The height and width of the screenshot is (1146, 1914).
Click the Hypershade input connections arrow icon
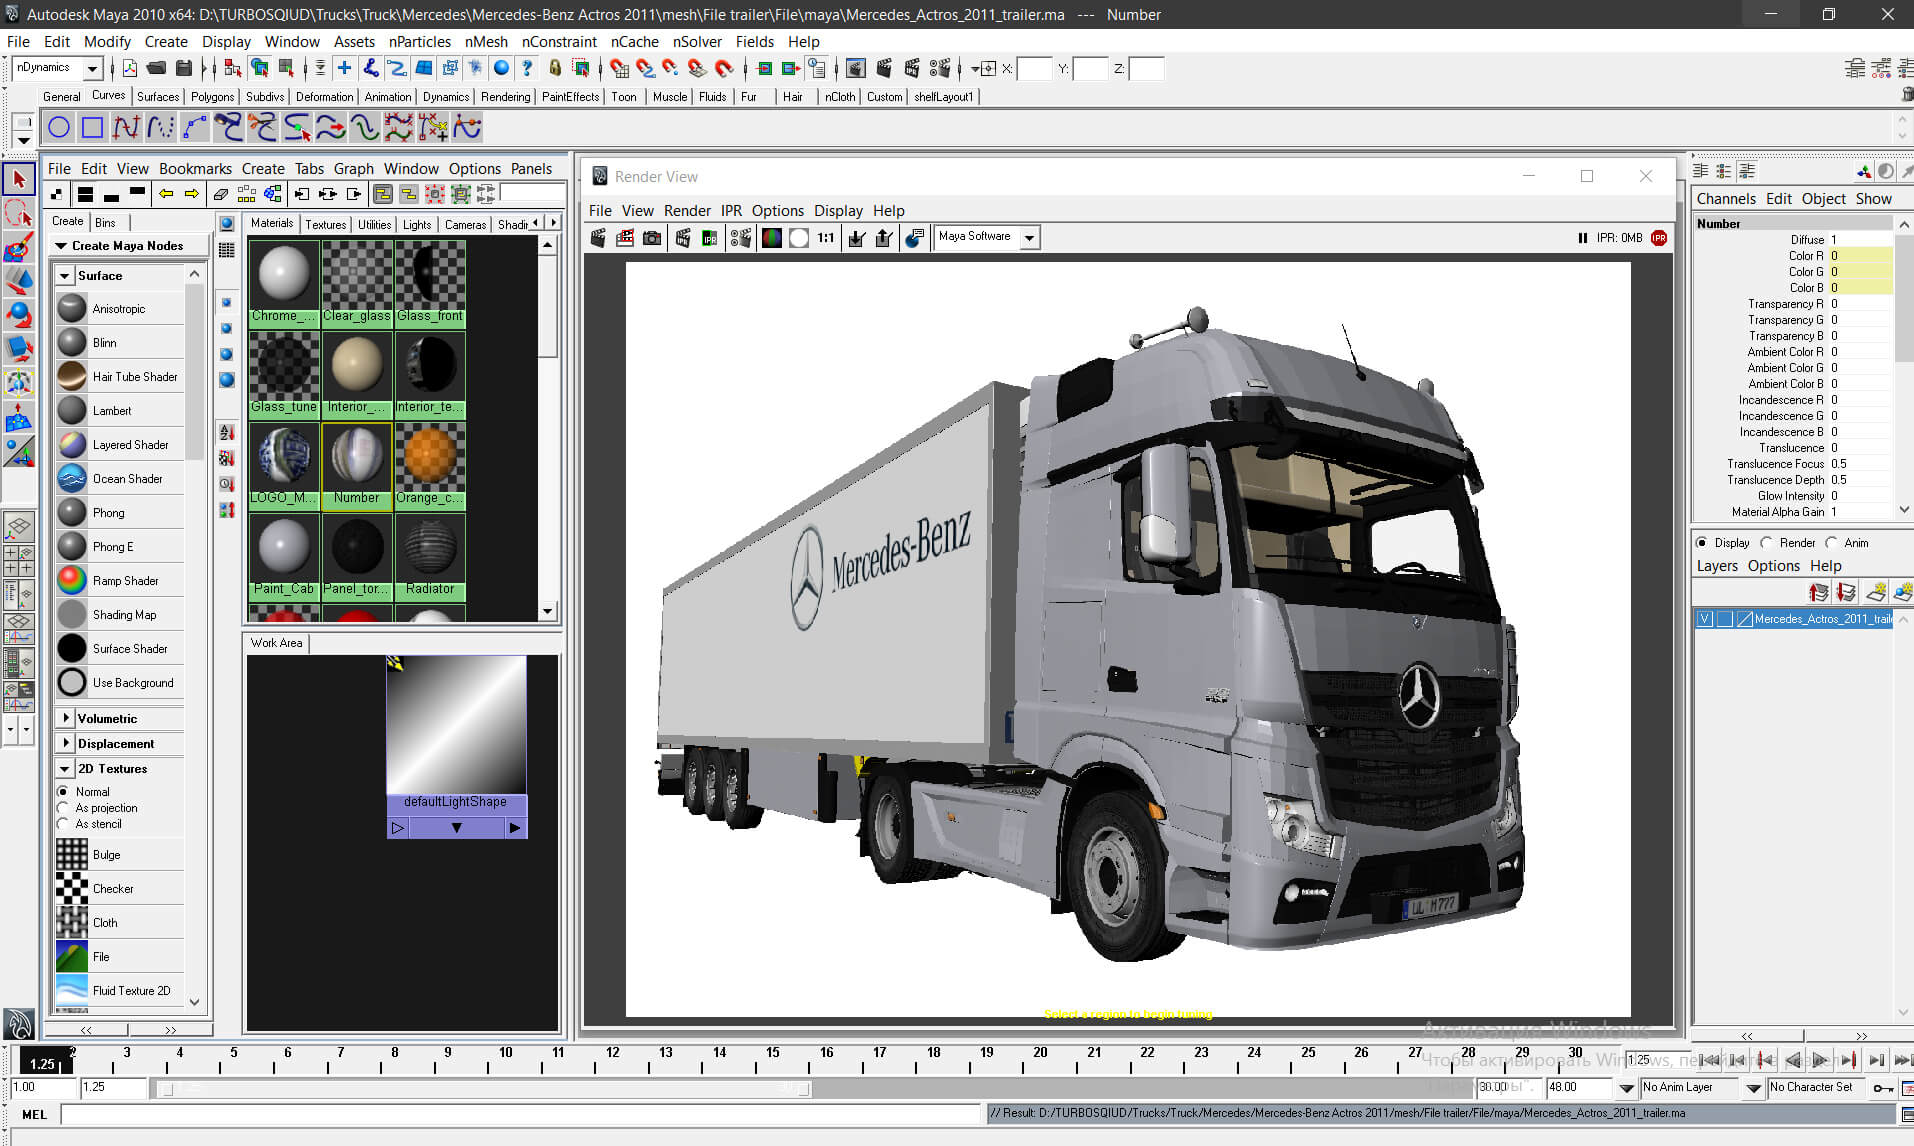tap(301, 194)
